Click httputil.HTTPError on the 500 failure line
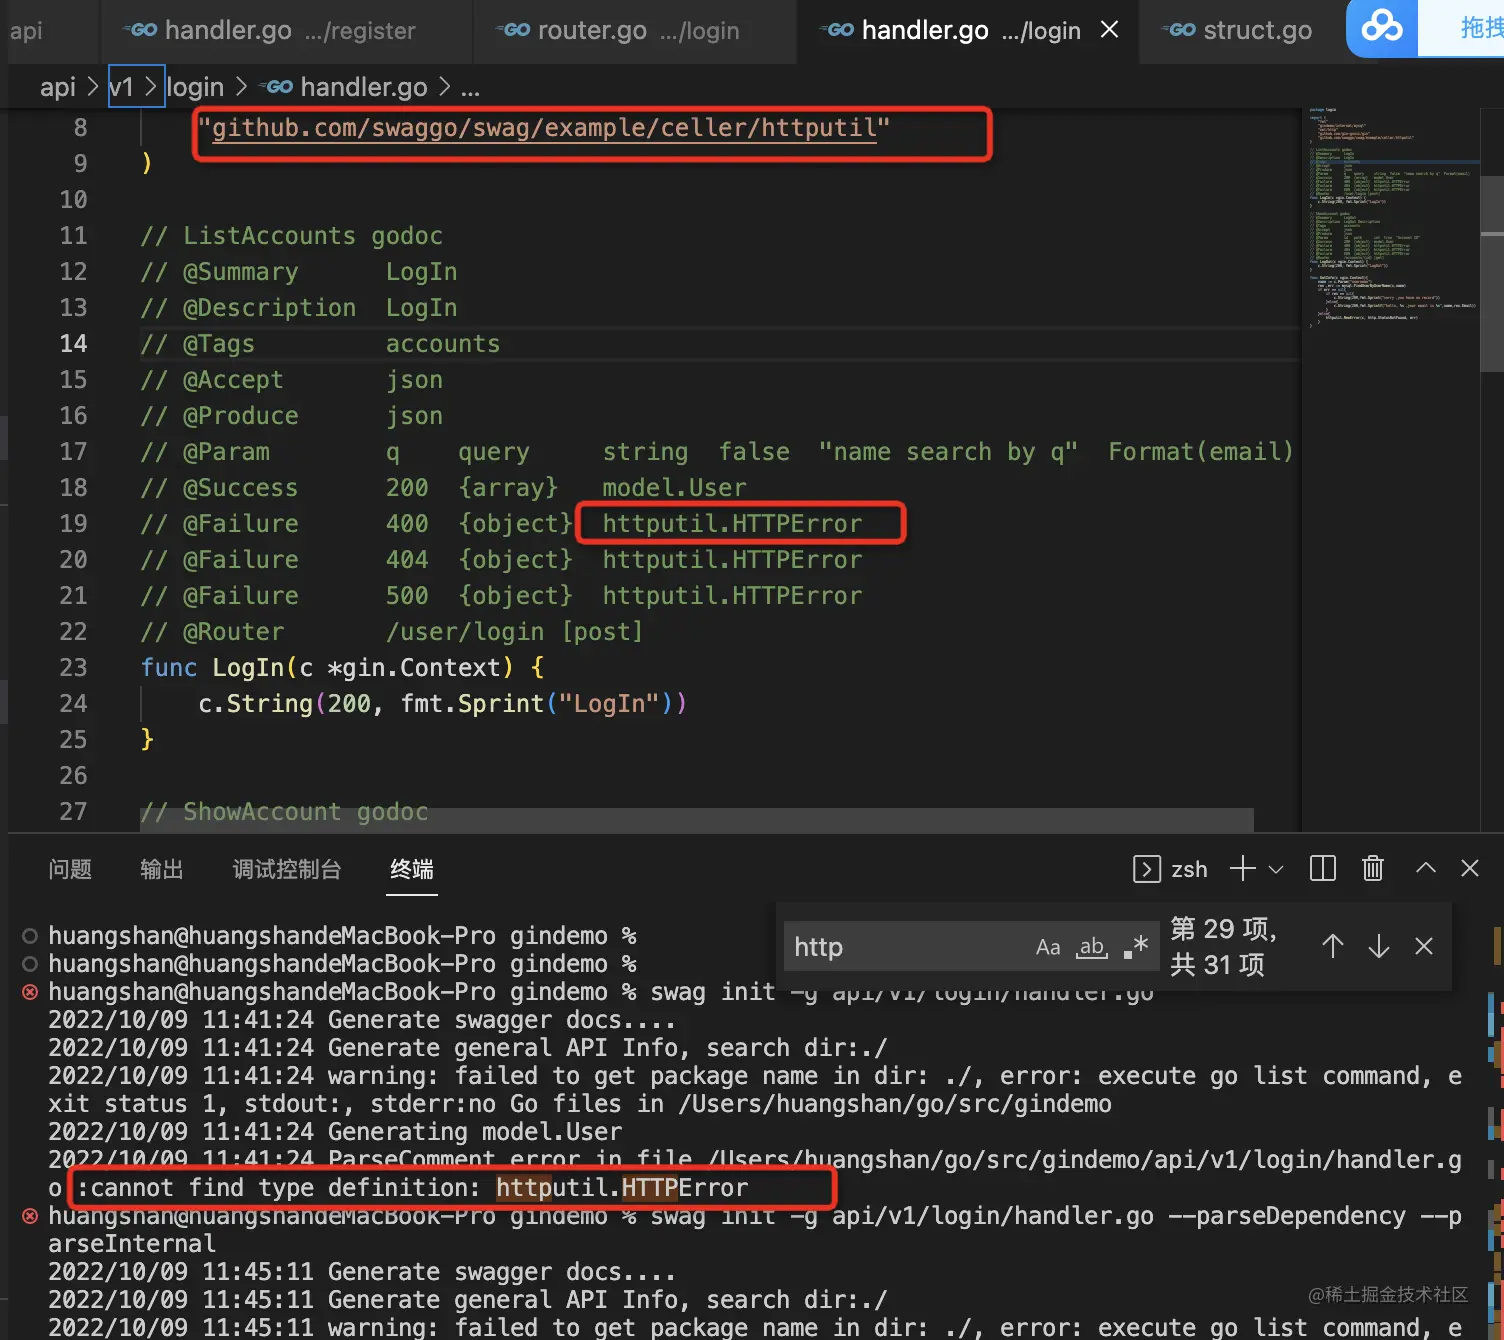Screen dimensions: 1504x1340 coord(732,596)
